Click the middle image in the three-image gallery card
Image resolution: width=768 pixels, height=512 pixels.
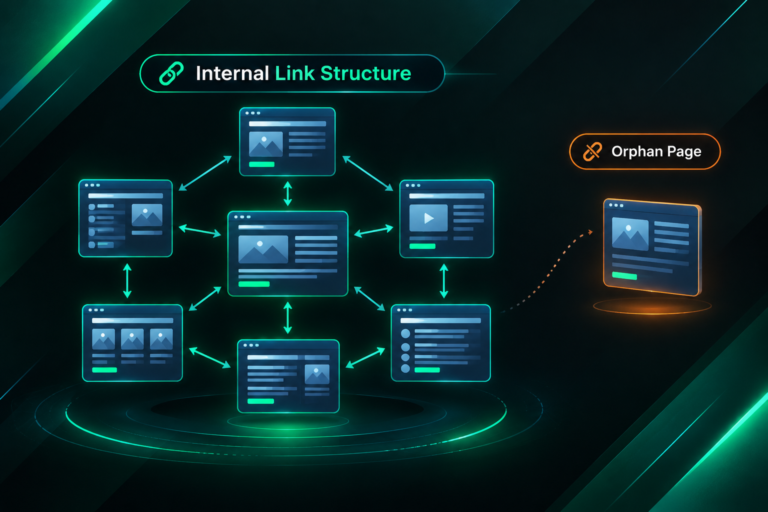[132, 339]
